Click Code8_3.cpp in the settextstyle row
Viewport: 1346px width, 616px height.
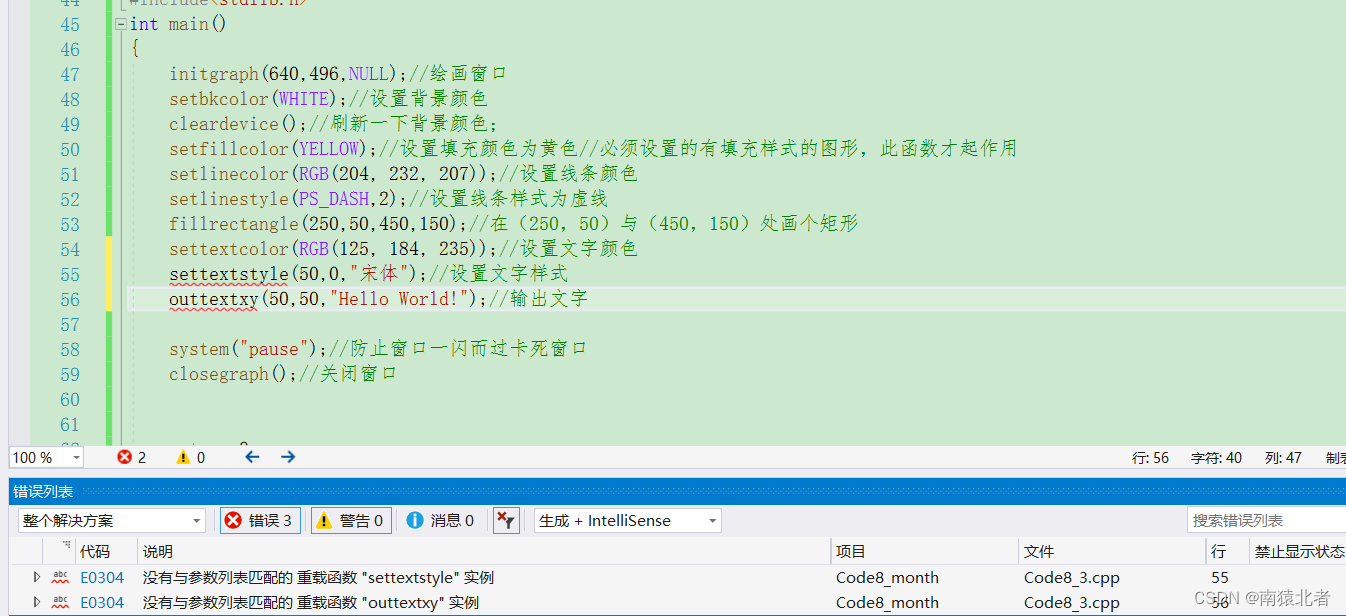1071,577
